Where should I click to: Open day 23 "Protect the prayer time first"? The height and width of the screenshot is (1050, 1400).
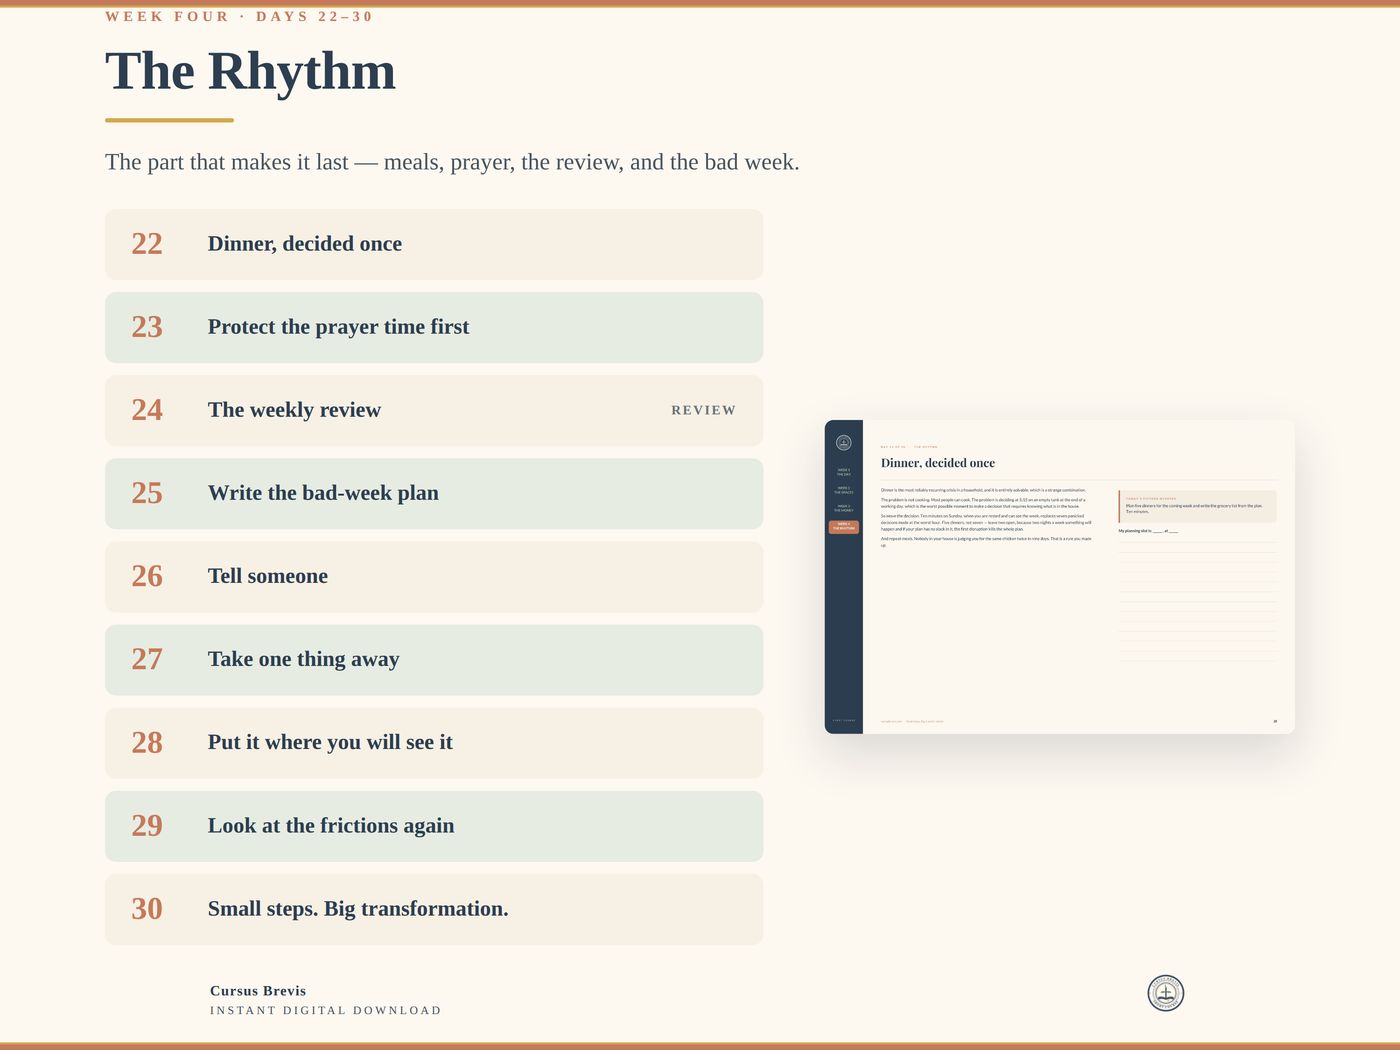(434, 327)
